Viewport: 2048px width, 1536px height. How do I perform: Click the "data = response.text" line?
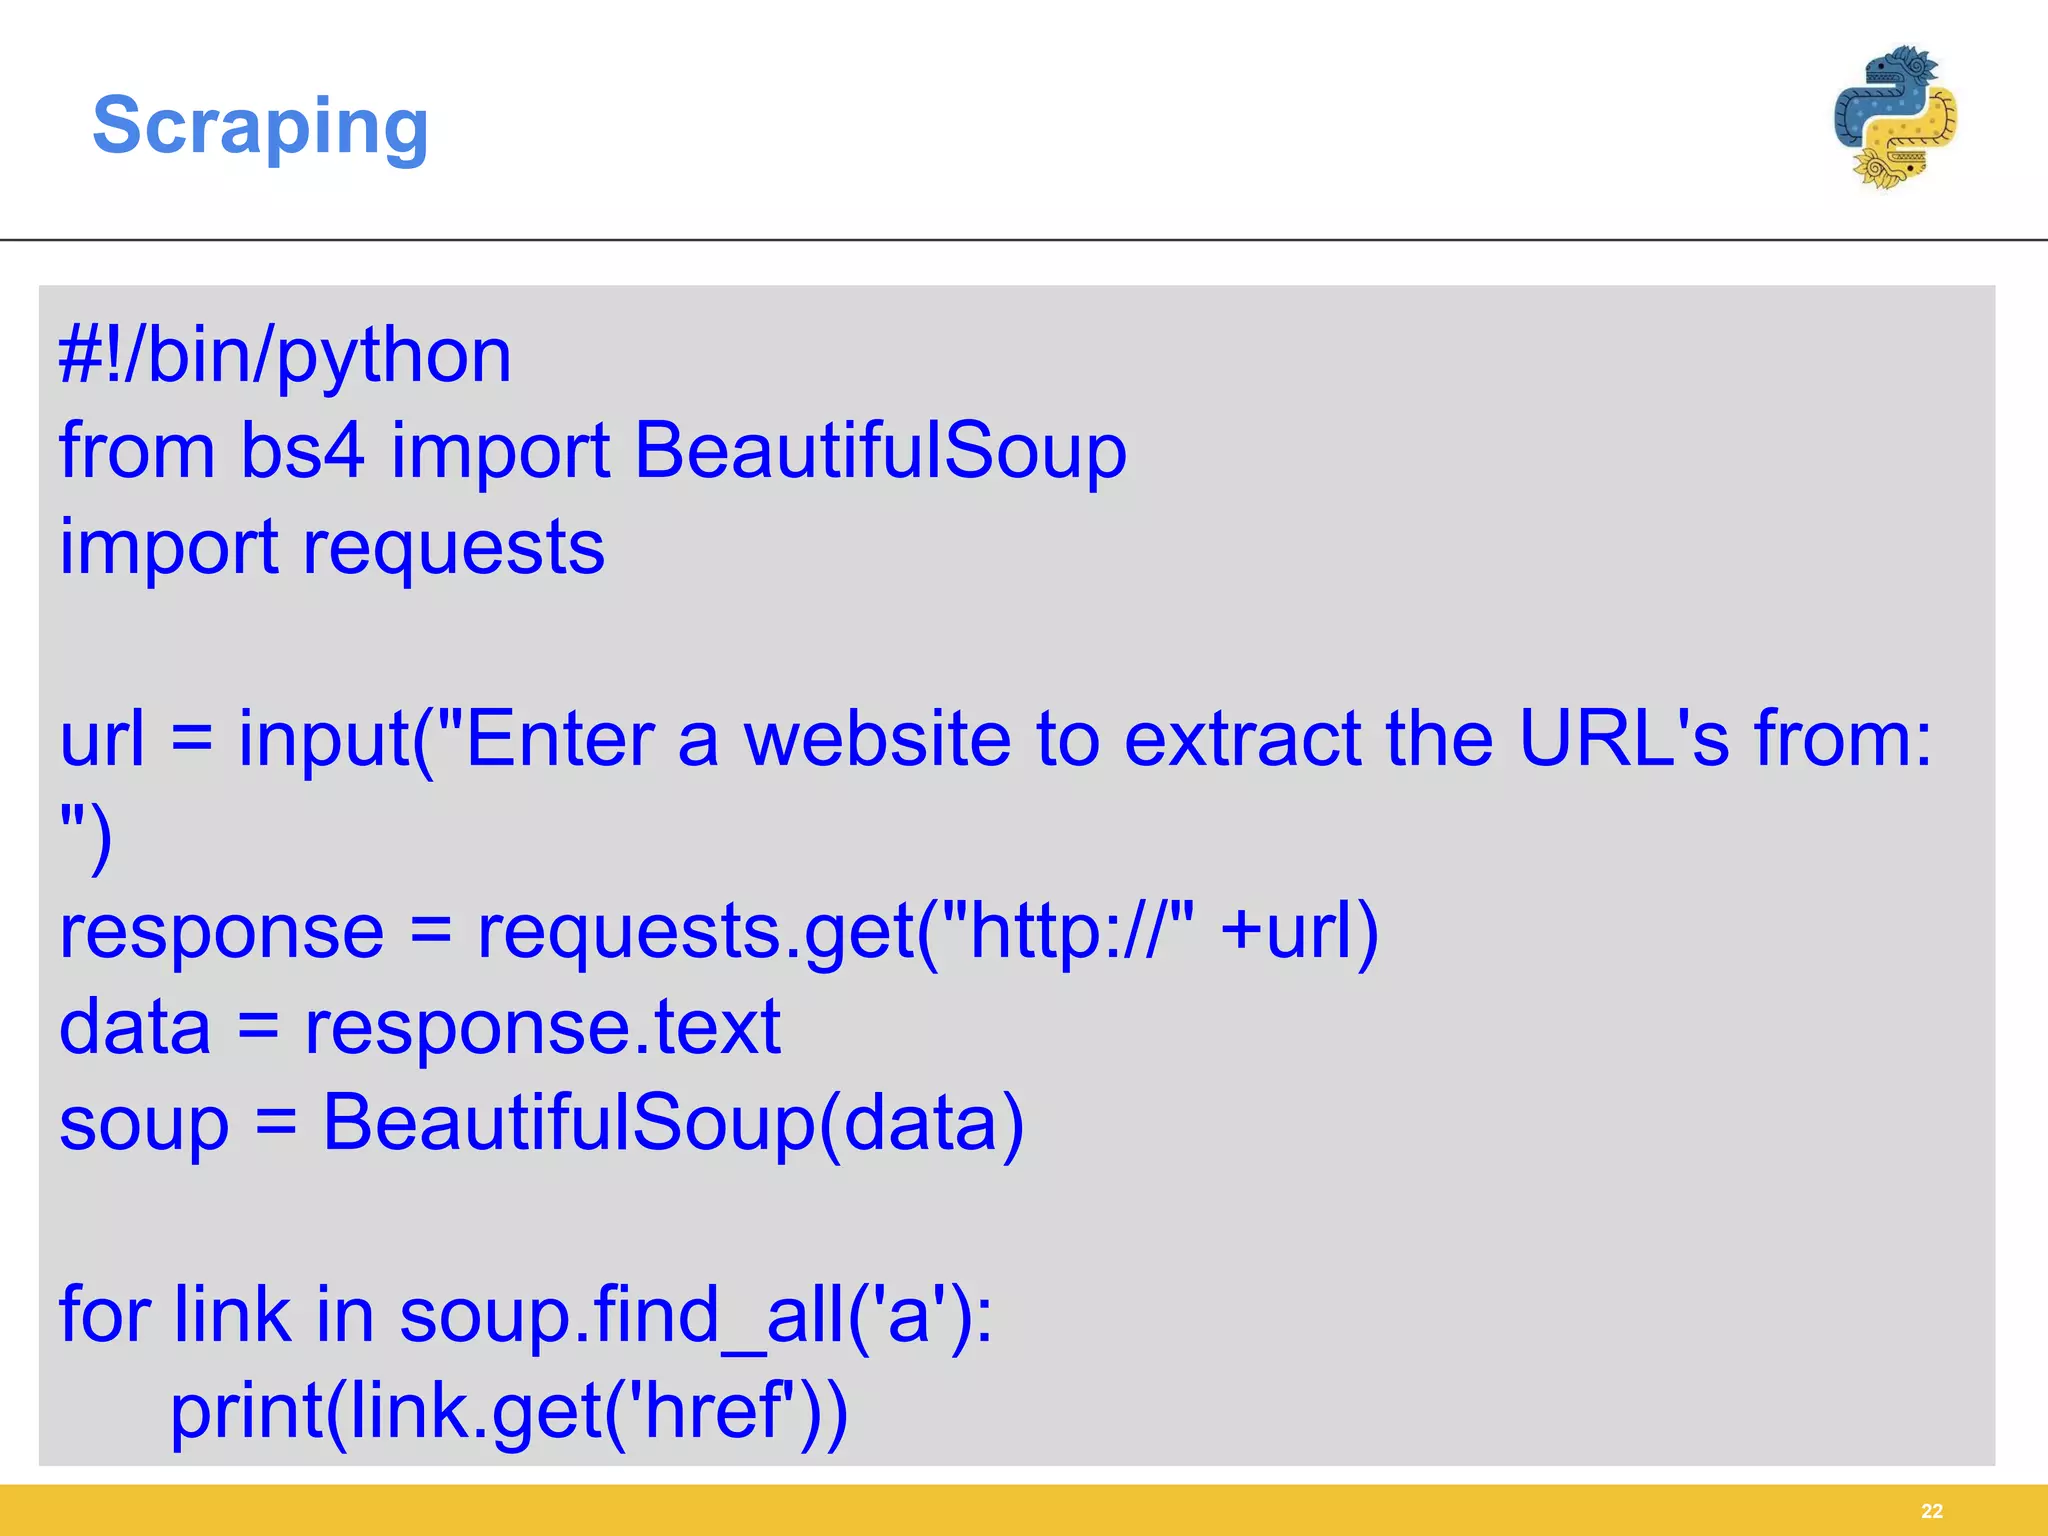tap(419, 1027)
